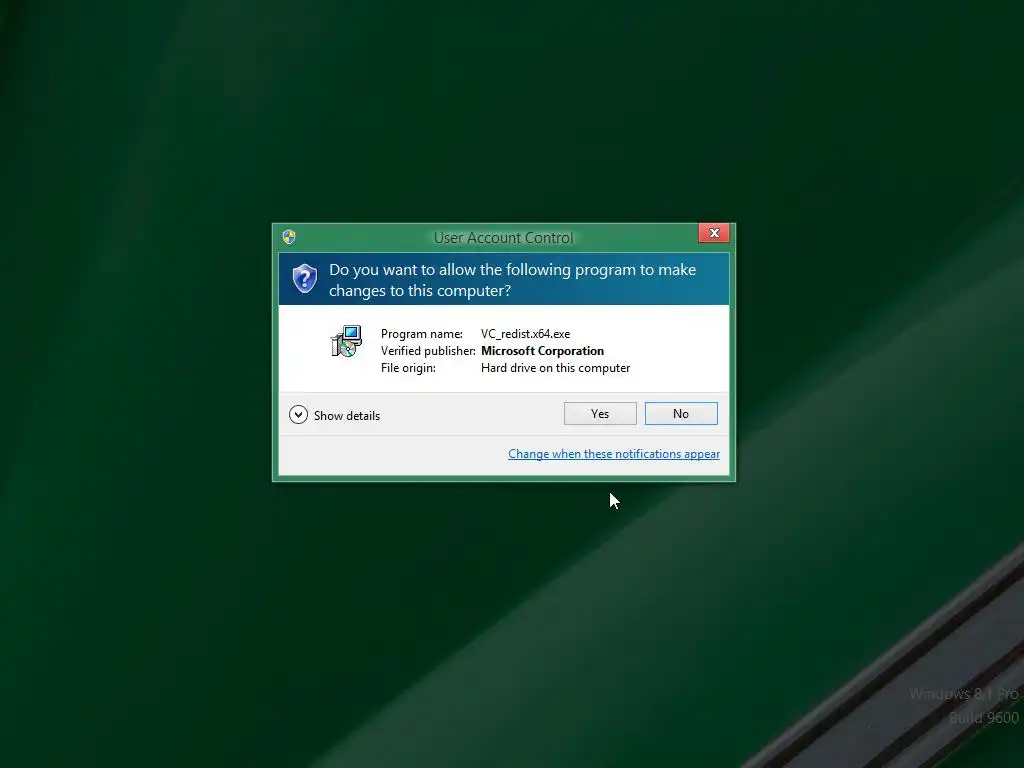Image resolution: width=1024 pixels, height=768 pixels.
Task: Open Change when these notifications appear link
Action: point(614,454)
